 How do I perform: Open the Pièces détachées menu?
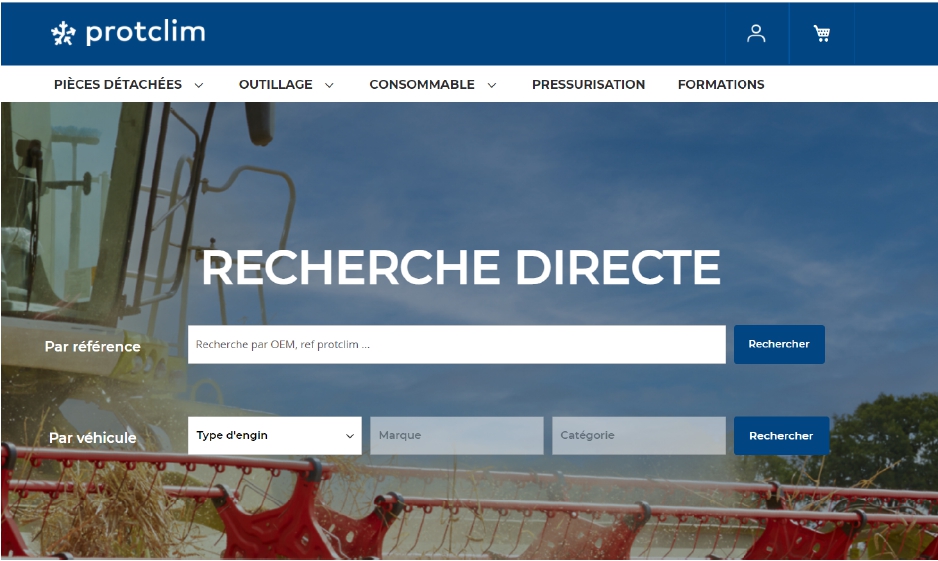[x=118, y=84]
